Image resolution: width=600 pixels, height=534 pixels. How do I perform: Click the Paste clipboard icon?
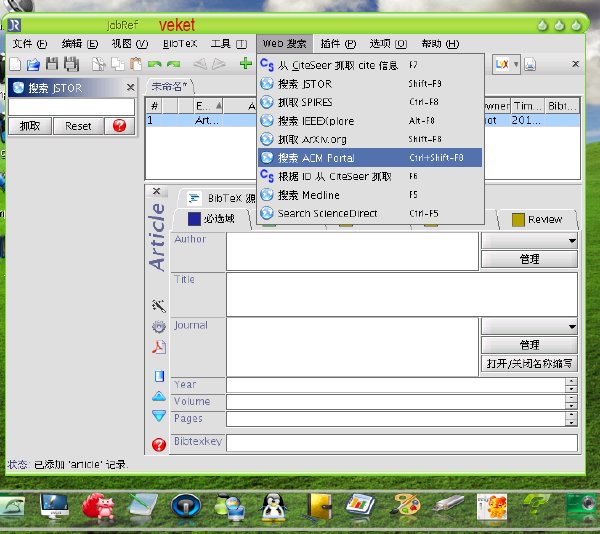click(x=136, y=64)
